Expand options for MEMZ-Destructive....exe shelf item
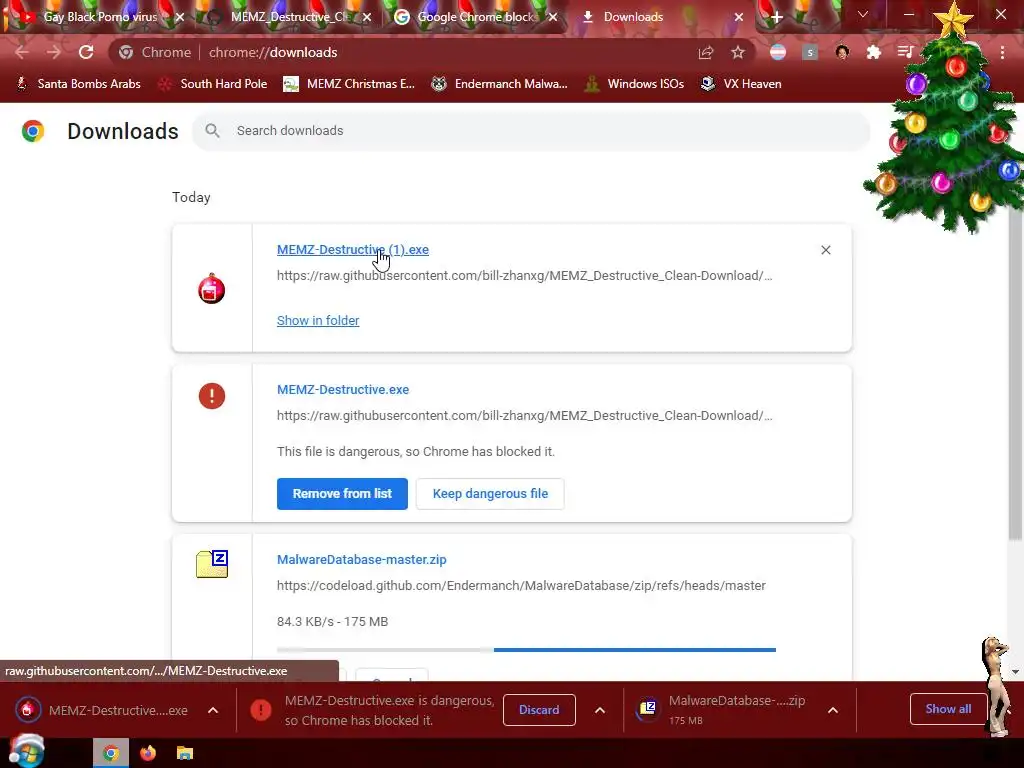The width and height of the screenshot is (1024, 768). (x=213, y=710)
